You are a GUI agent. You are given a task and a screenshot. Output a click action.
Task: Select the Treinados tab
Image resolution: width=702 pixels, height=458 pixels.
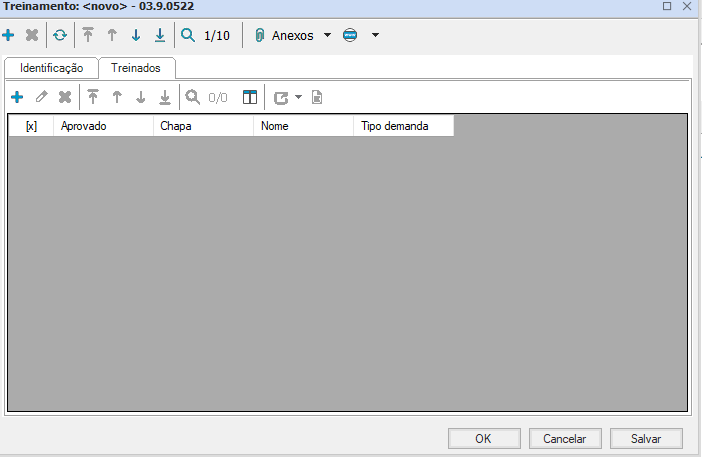136,68
